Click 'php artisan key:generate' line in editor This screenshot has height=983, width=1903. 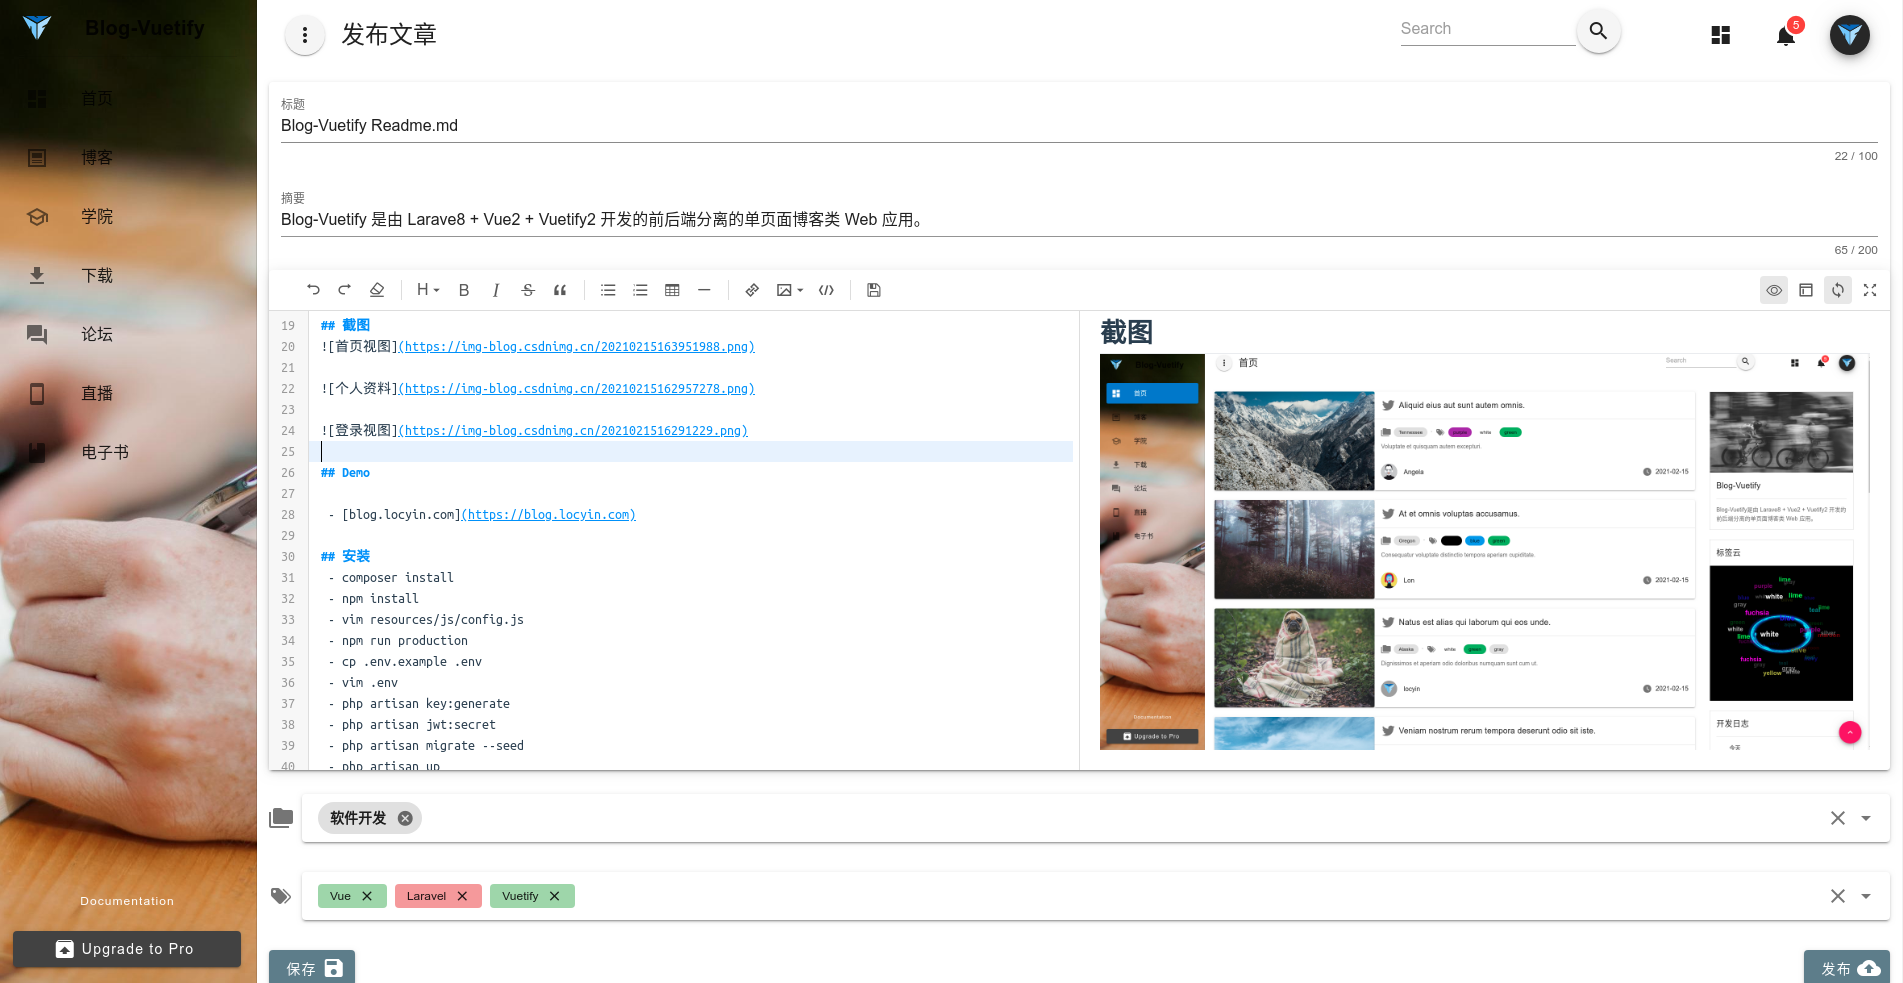pos(426,704)
